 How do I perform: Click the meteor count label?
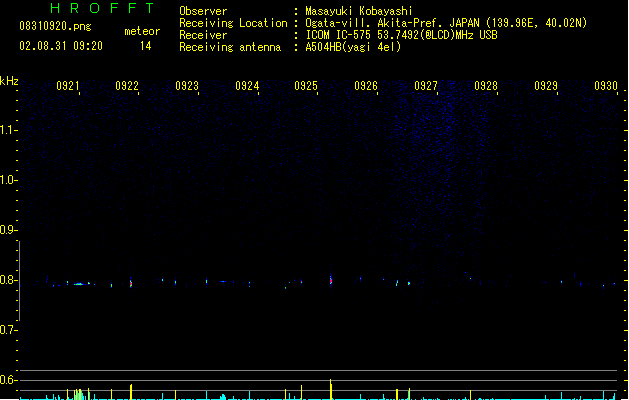pos(142,31)
